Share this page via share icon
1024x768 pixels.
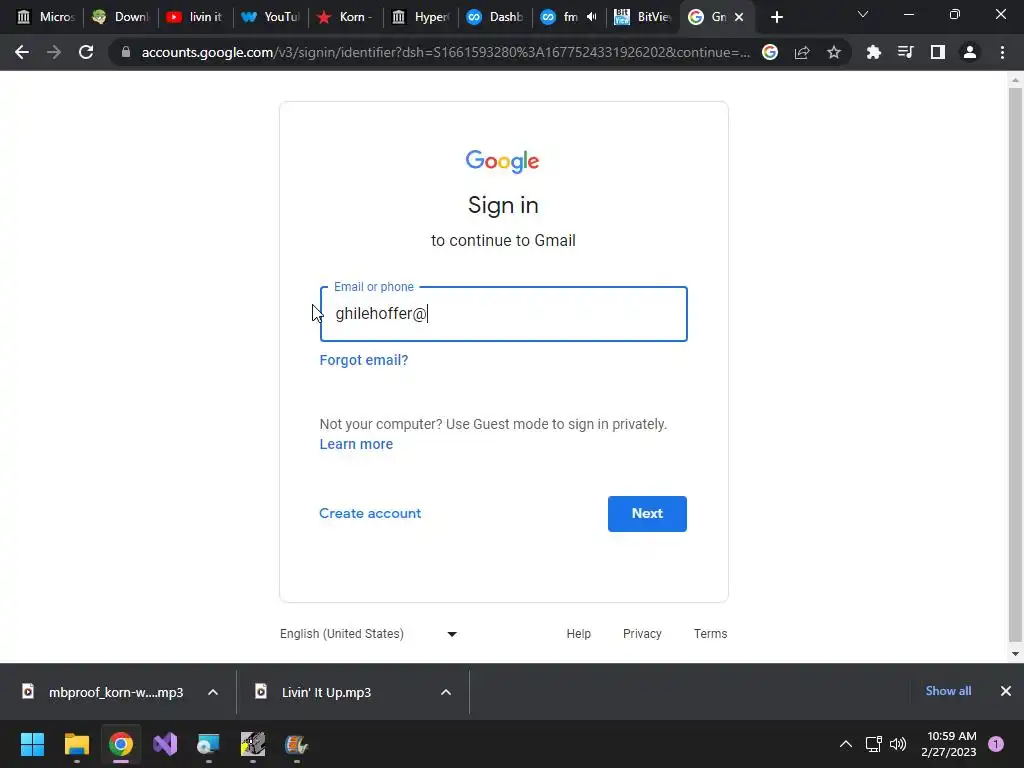pyautogui.click(x=802, y=52)
